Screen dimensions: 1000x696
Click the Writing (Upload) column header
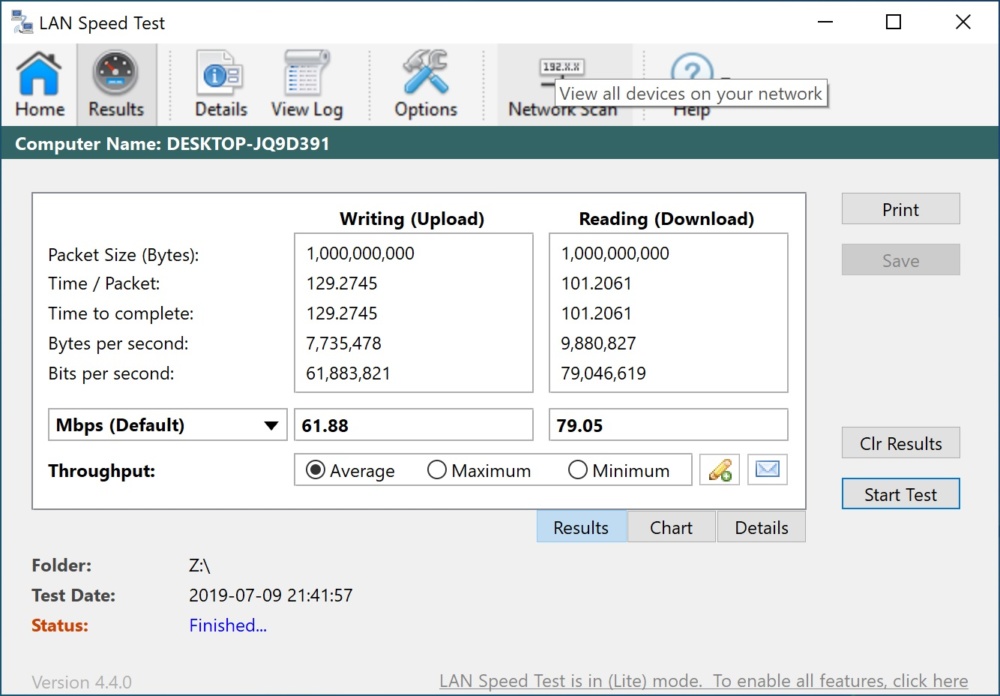coord(412,219)
